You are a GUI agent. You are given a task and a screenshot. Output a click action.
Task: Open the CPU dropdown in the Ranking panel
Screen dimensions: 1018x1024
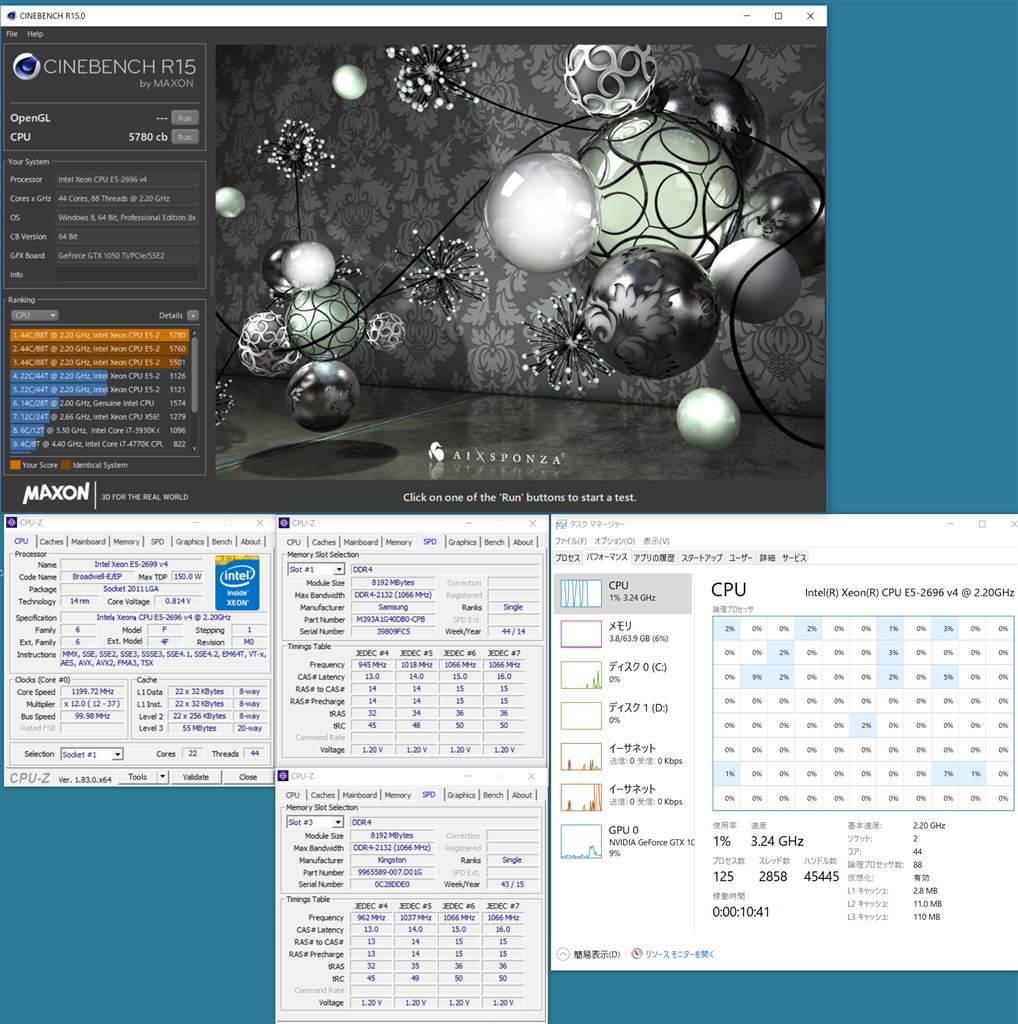[35, 315]
